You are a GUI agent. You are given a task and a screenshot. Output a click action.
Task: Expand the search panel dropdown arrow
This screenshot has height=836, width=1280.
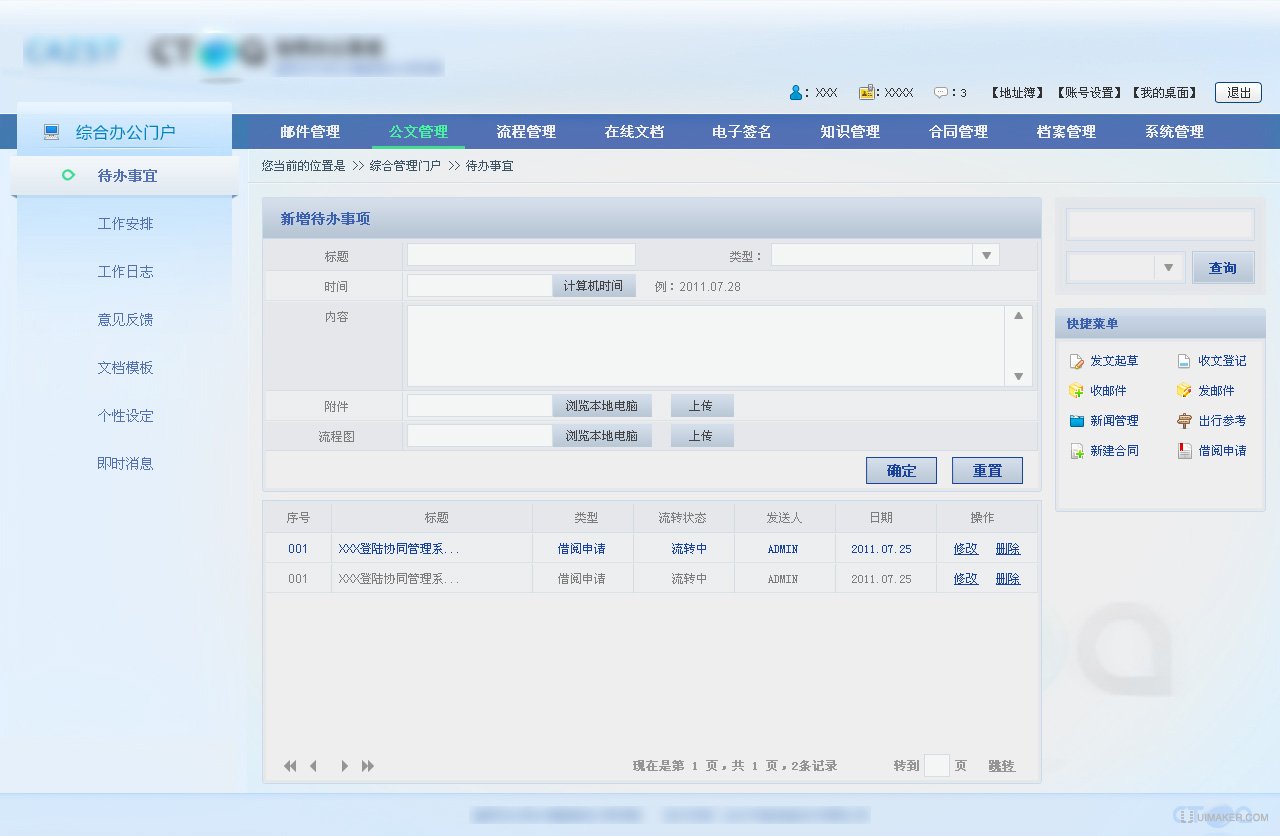coord(1168,267)
